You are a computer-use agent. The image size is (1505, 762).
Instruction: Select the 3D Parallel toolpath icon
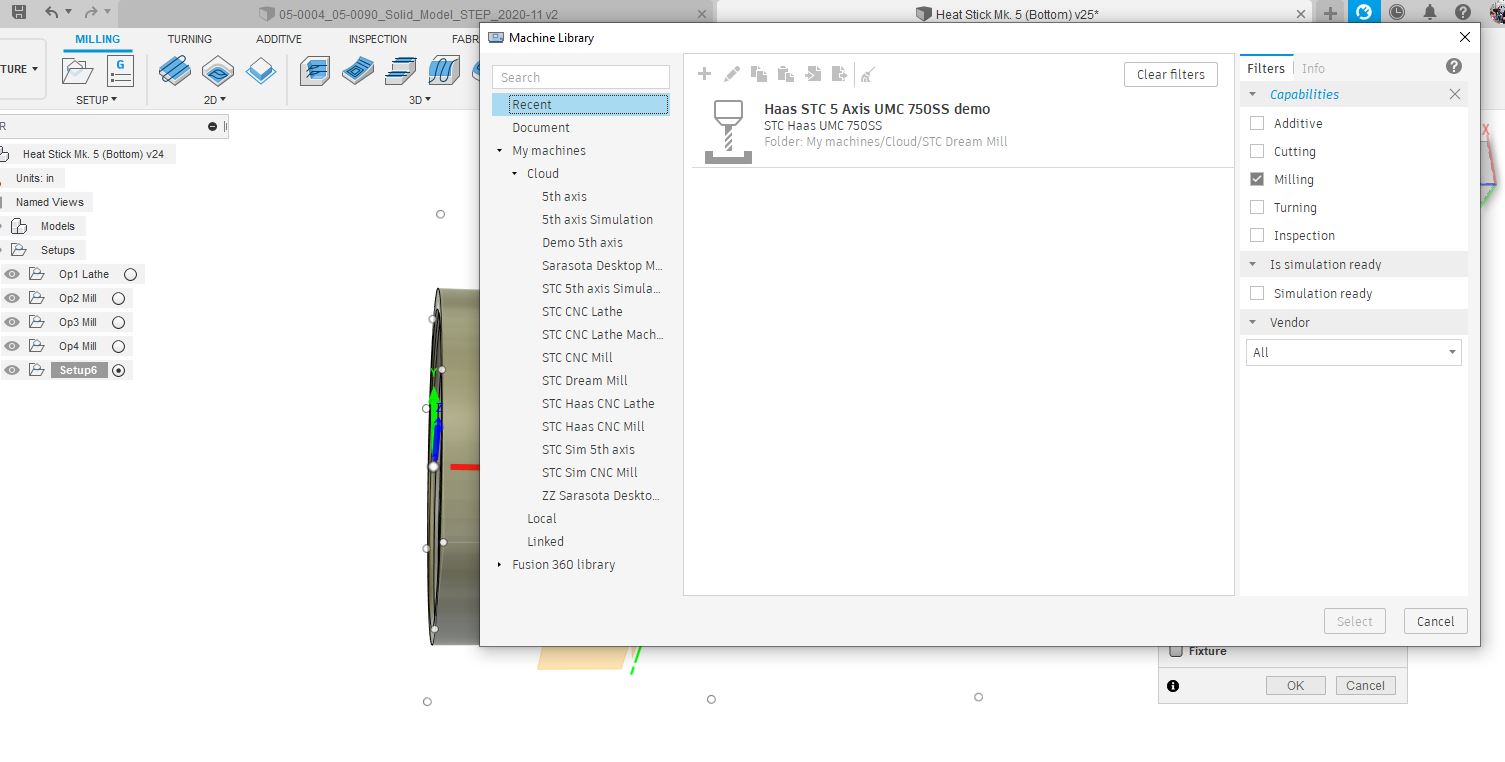401,71
